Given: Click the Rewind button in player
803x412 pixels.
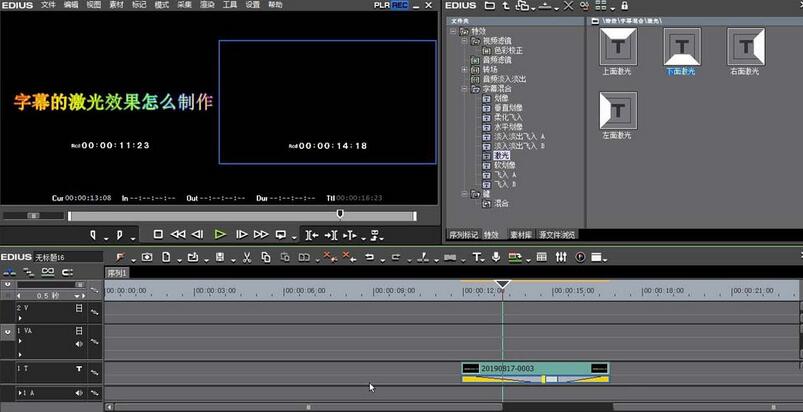Looking at the screenshot, I should 178,234.
